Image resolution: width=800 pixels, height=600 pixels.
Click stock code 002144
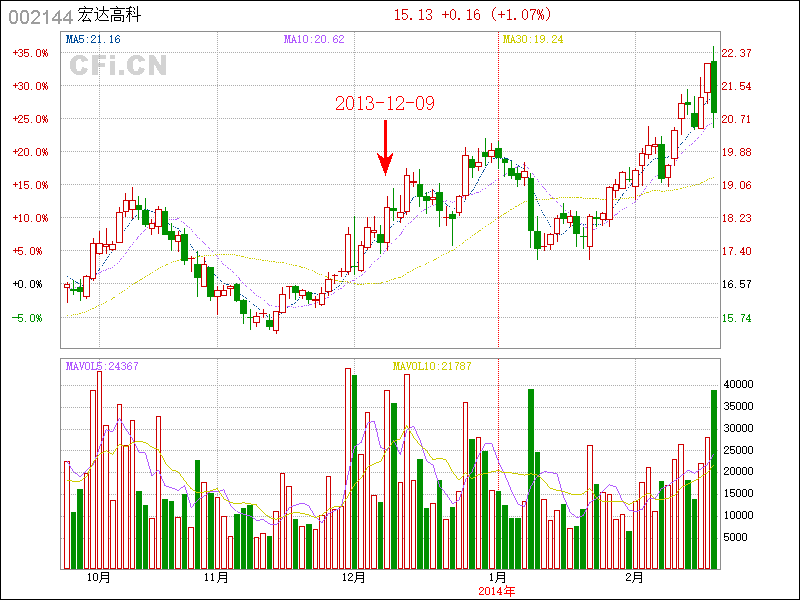[40, 16]
